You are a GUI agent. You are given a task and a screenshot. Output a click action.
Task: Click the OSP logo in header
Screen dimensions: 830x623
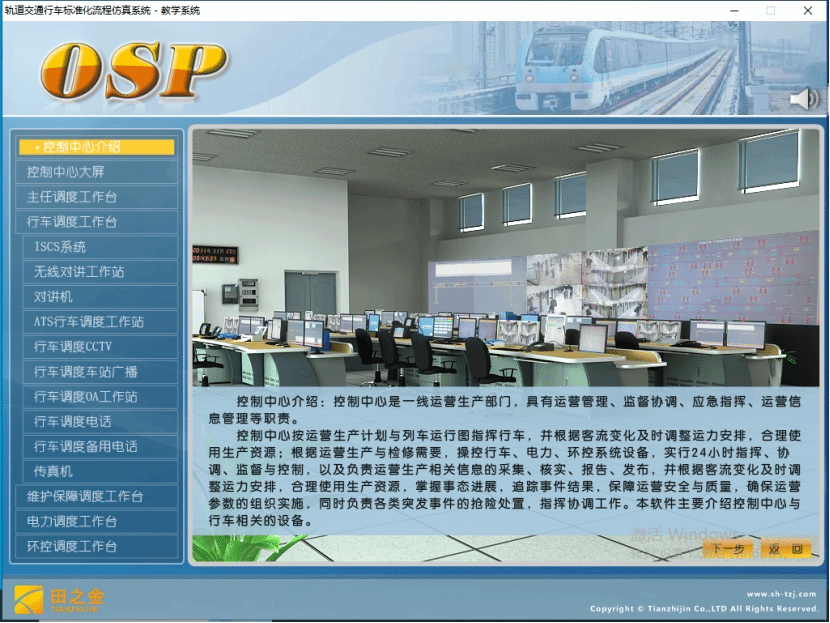point(135,69)
